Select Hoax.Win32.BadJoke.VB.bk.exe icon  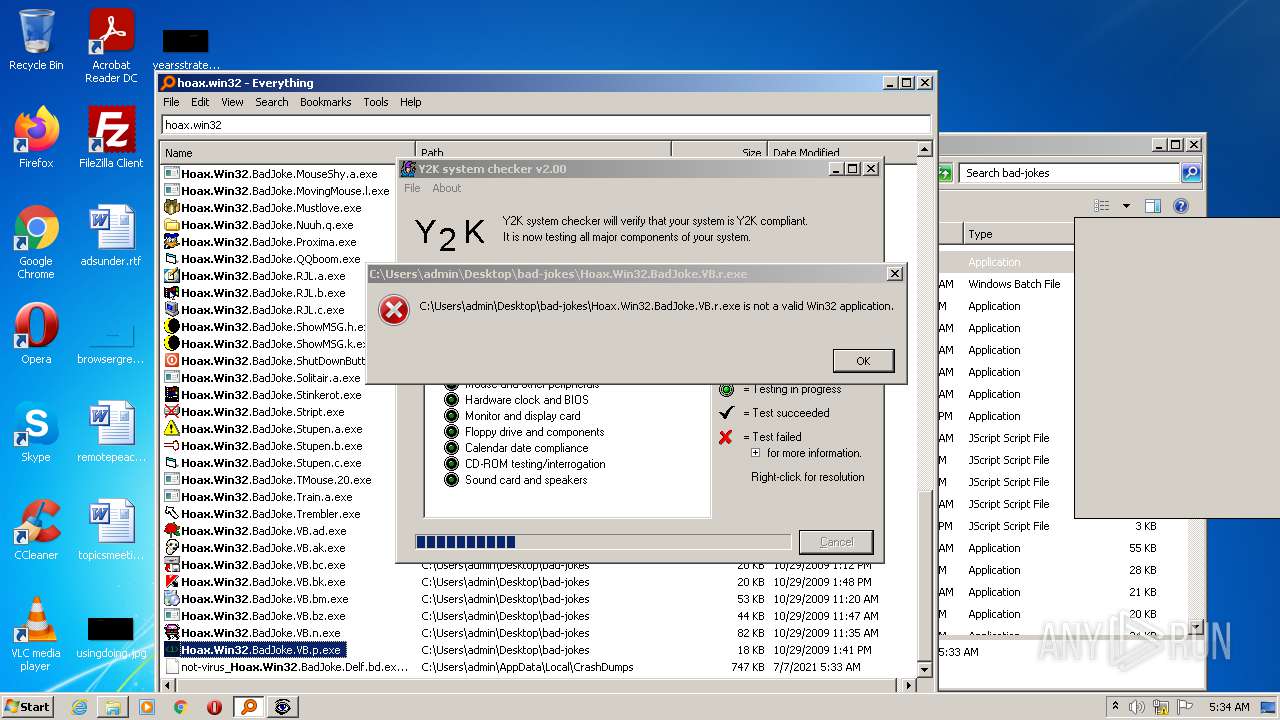pos(172,582)
